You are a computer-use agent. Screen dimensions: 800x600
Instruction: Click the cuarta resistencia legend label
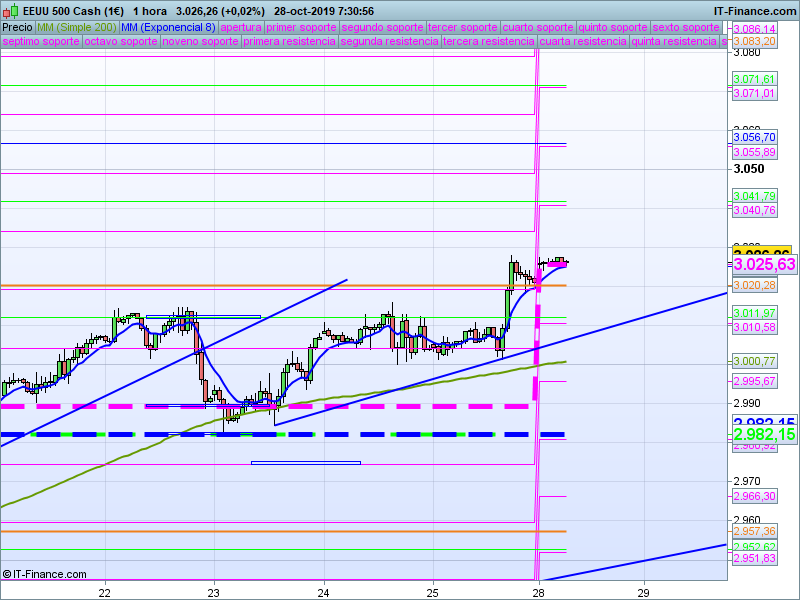click(x=584, y=41)
